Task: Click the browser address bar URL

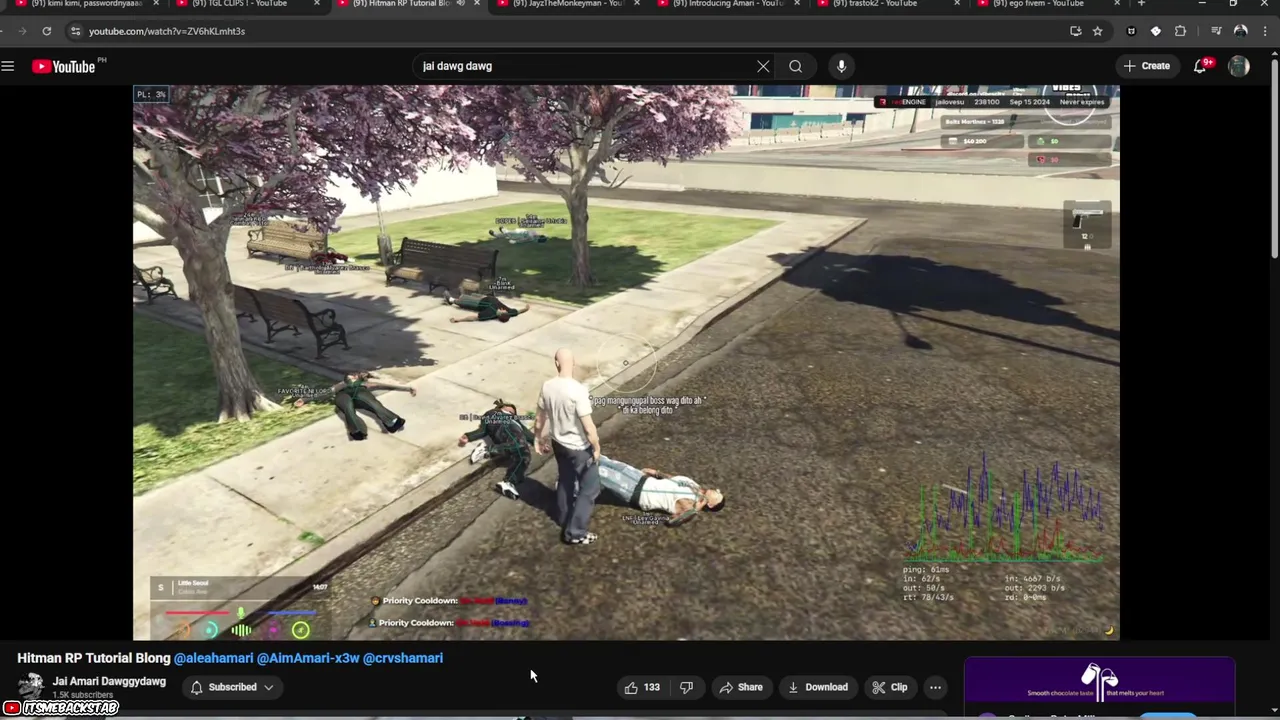Action: pyautogui.click(x=167, y=31)
